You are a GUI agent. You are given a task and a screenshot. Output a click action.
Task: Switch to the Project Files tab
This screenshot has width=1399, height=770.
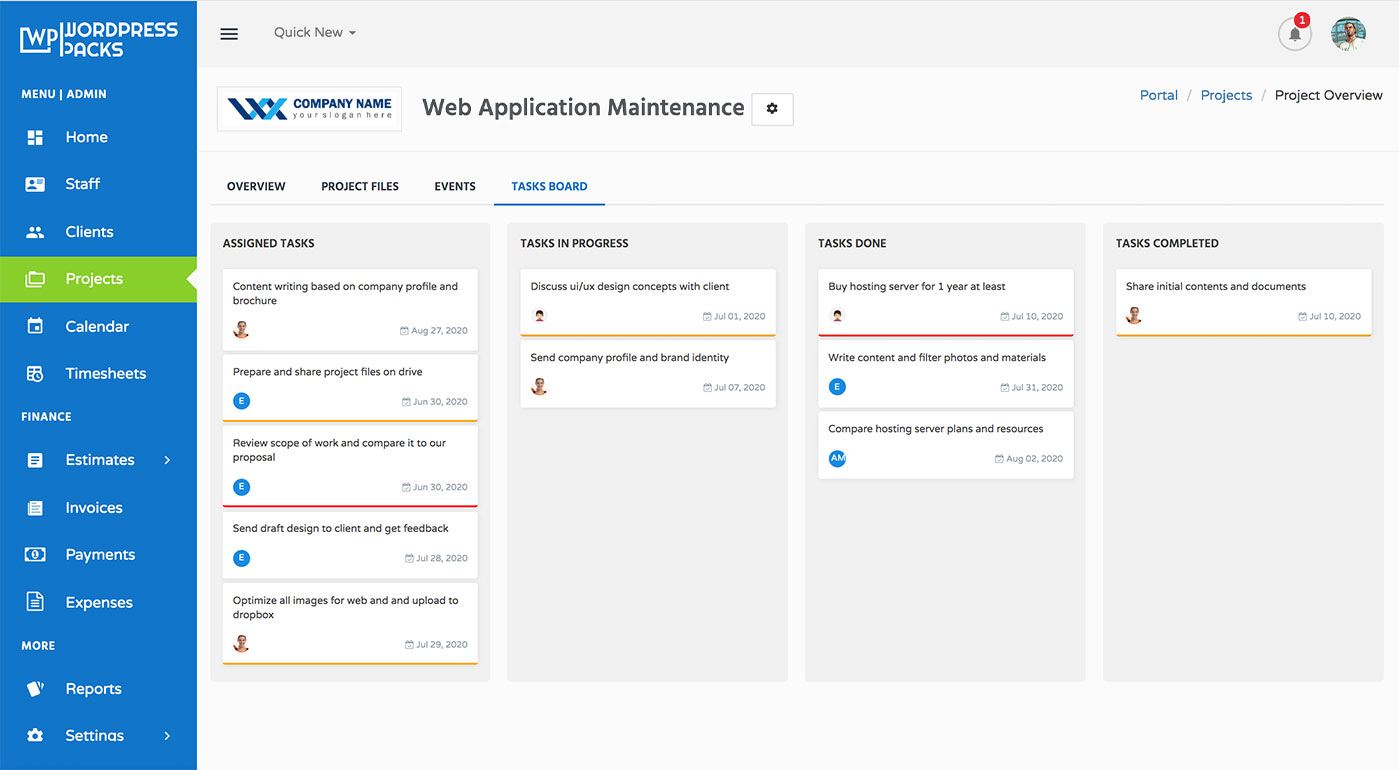(359, 186)
